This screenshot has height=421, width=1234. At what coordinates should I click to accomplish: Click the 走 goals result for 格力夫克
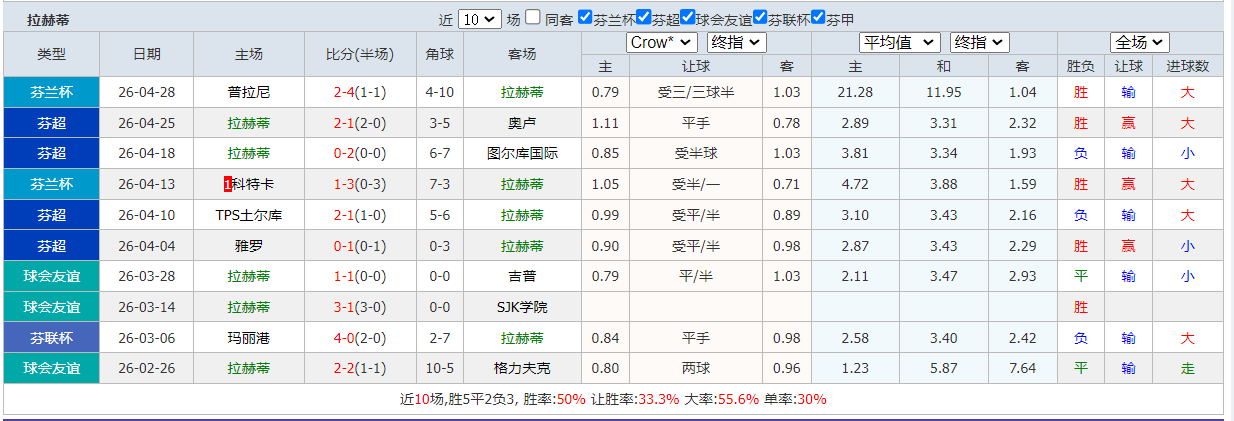coord(1187,368)
